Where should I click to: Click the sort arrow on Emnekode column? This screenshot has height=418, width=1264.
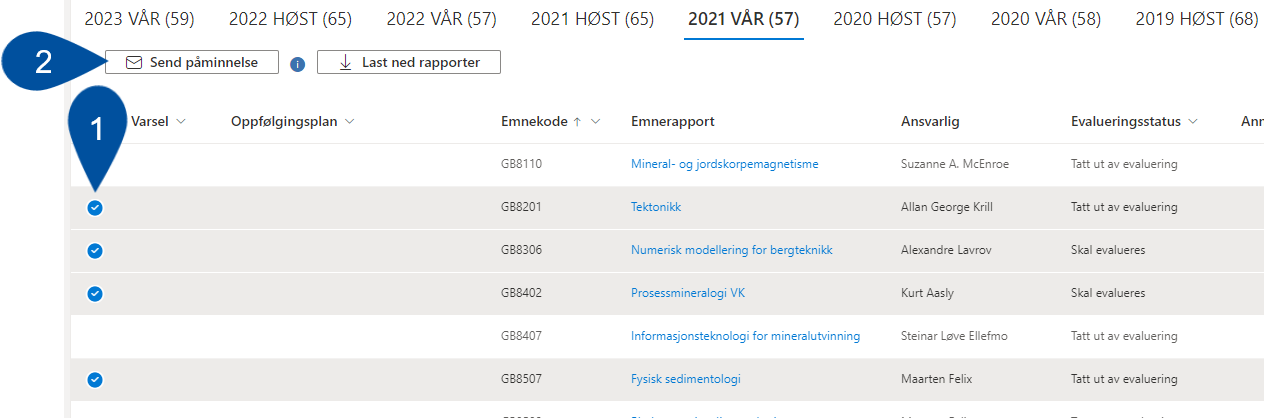577,122
